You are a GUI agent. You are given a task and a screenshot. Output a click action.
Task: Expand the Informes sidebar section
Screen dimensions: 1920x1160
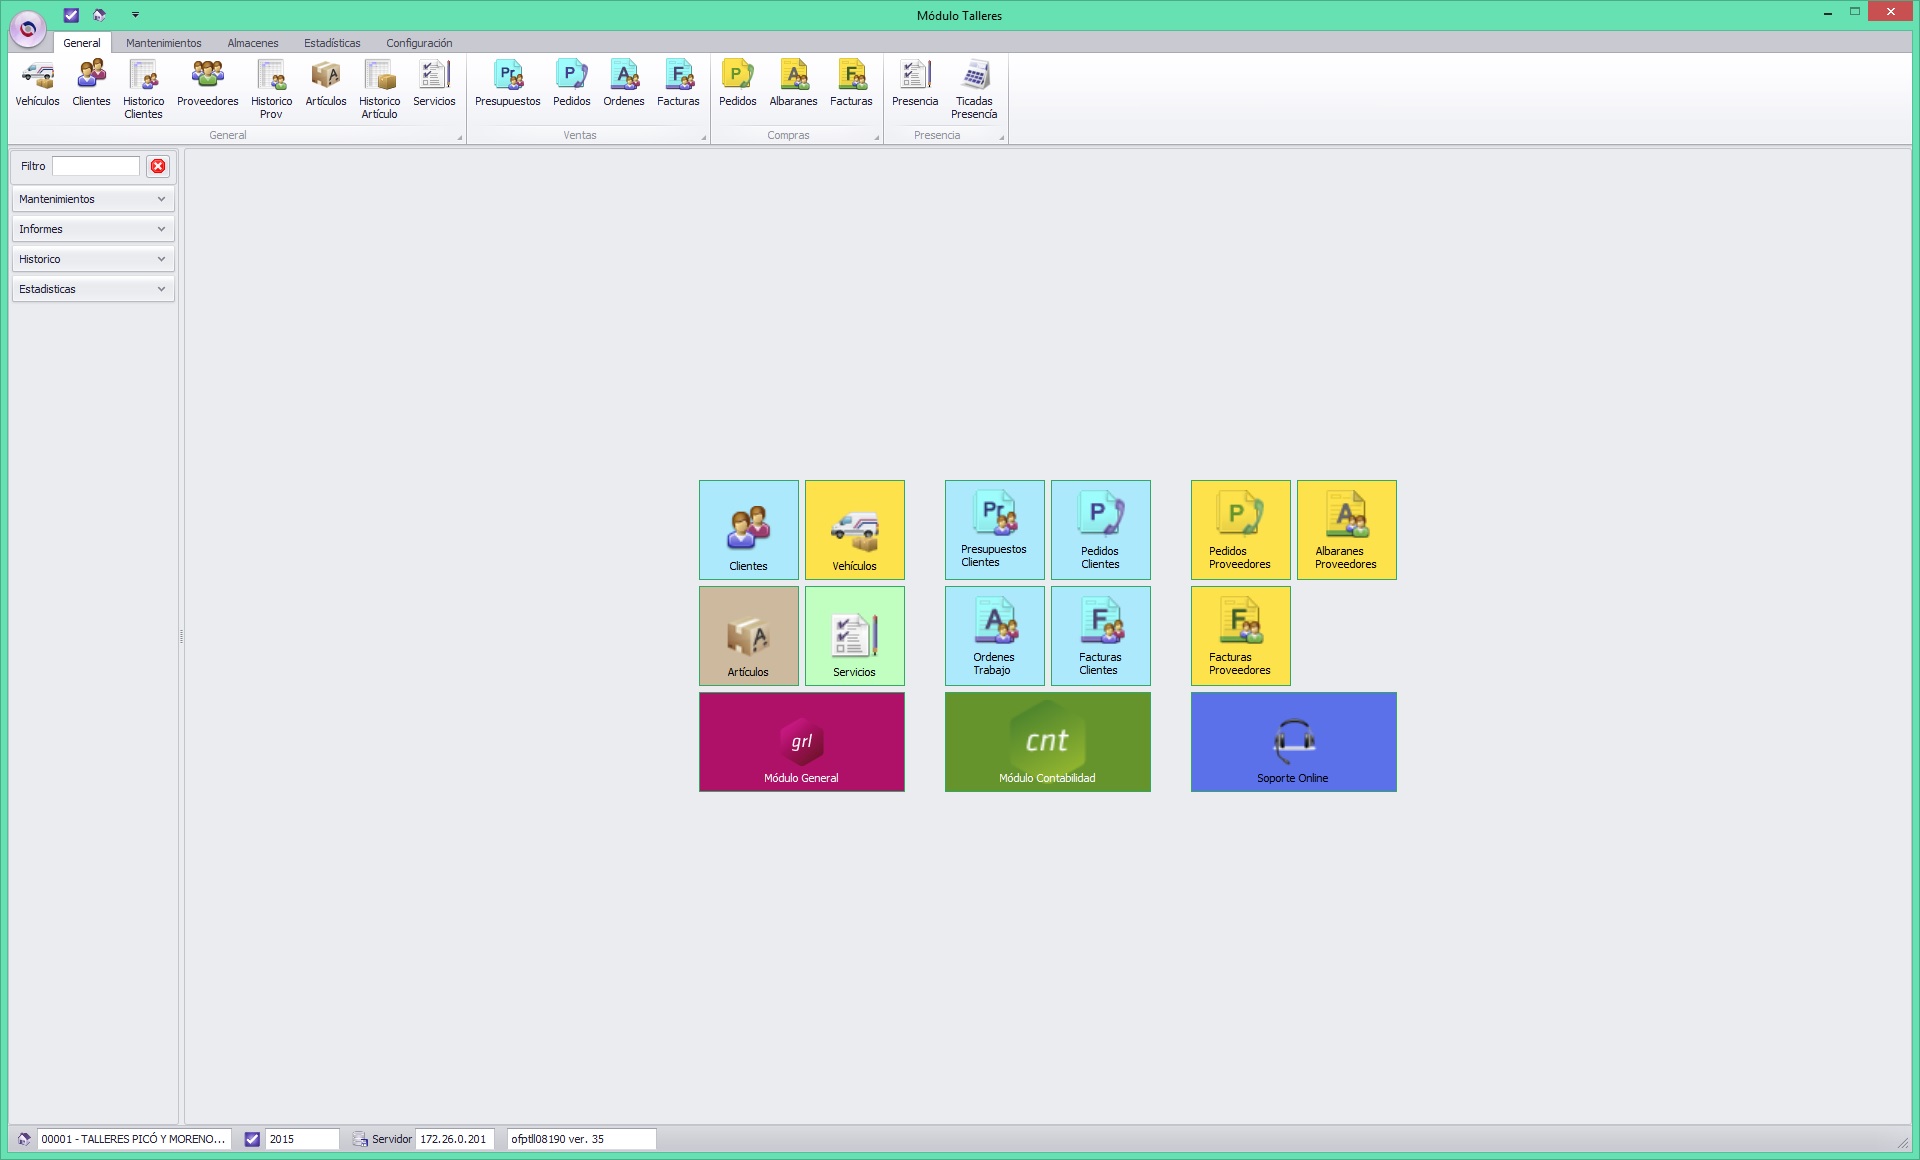(93, 229)
